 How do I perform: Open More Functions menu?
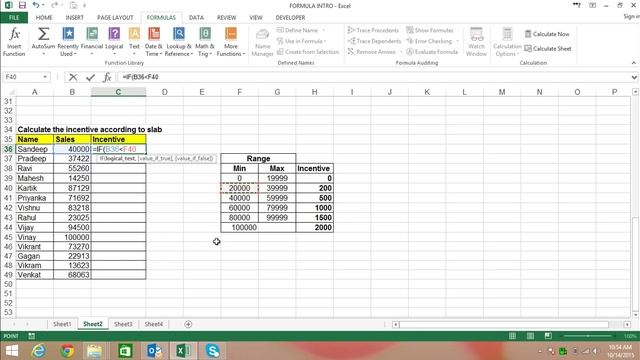point(231,42)
